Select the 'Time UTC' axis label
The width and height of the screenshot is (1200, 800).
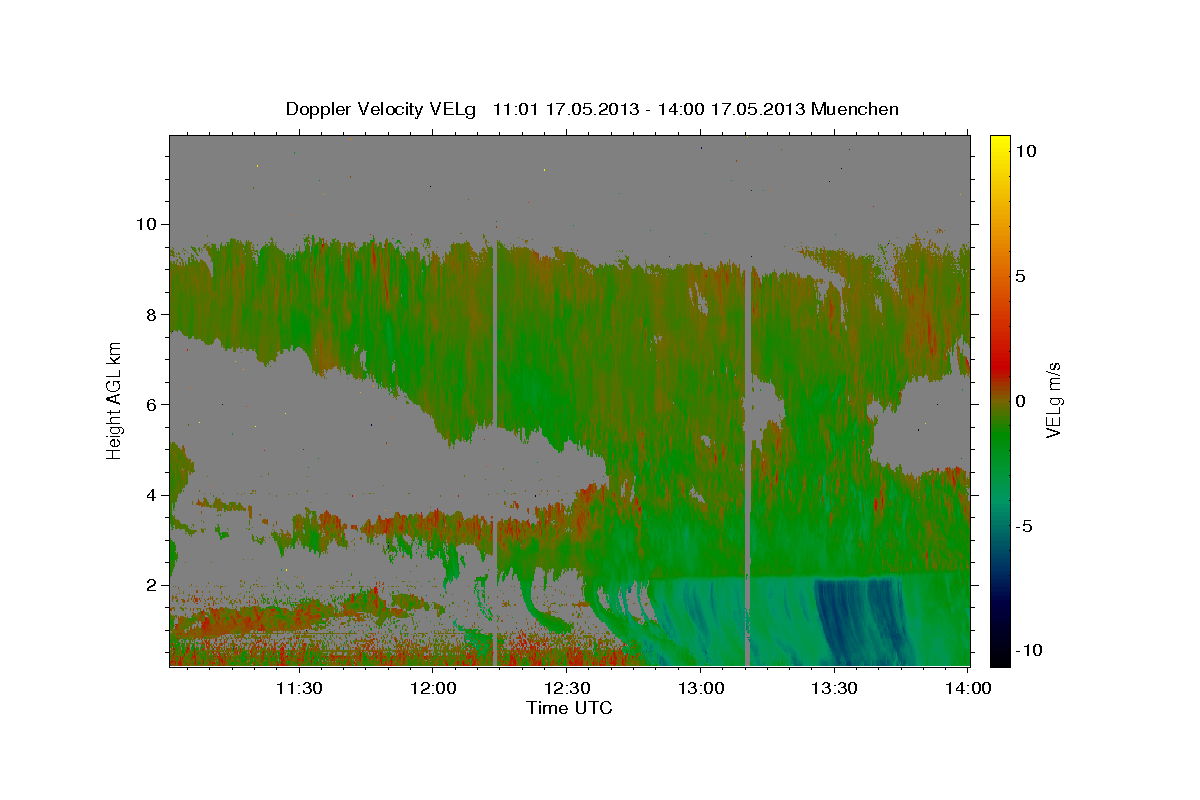569,708
